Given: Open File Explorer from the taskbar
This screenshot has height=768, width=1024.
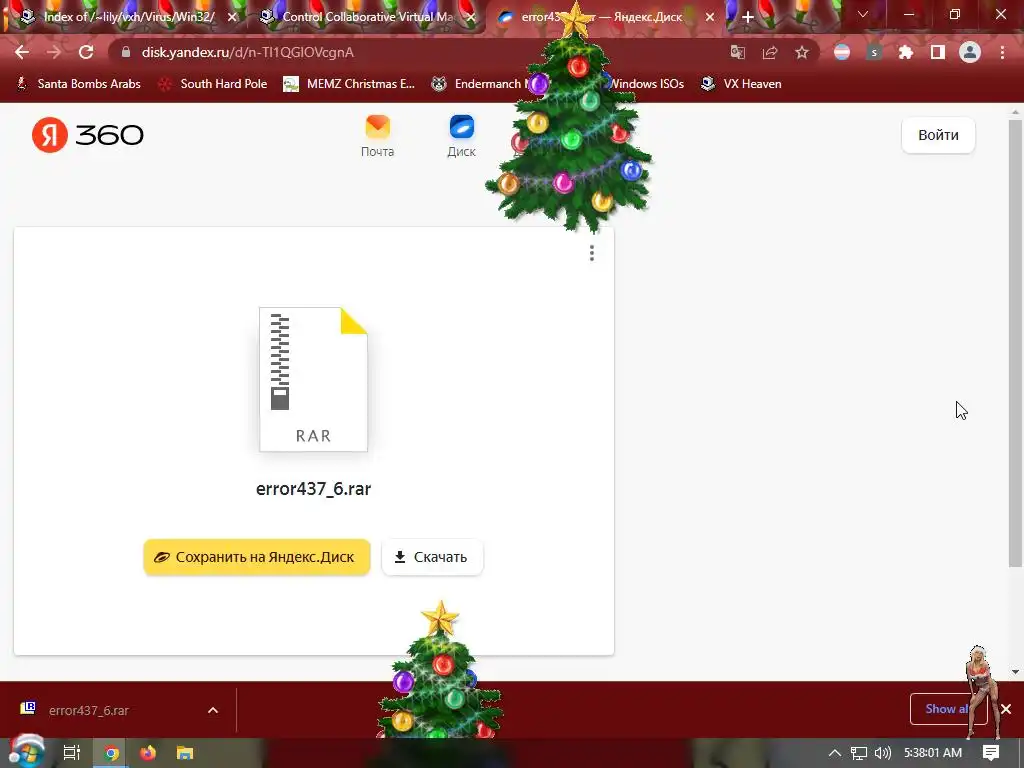Looking at the screenshot, I should (x=185, y=753).
